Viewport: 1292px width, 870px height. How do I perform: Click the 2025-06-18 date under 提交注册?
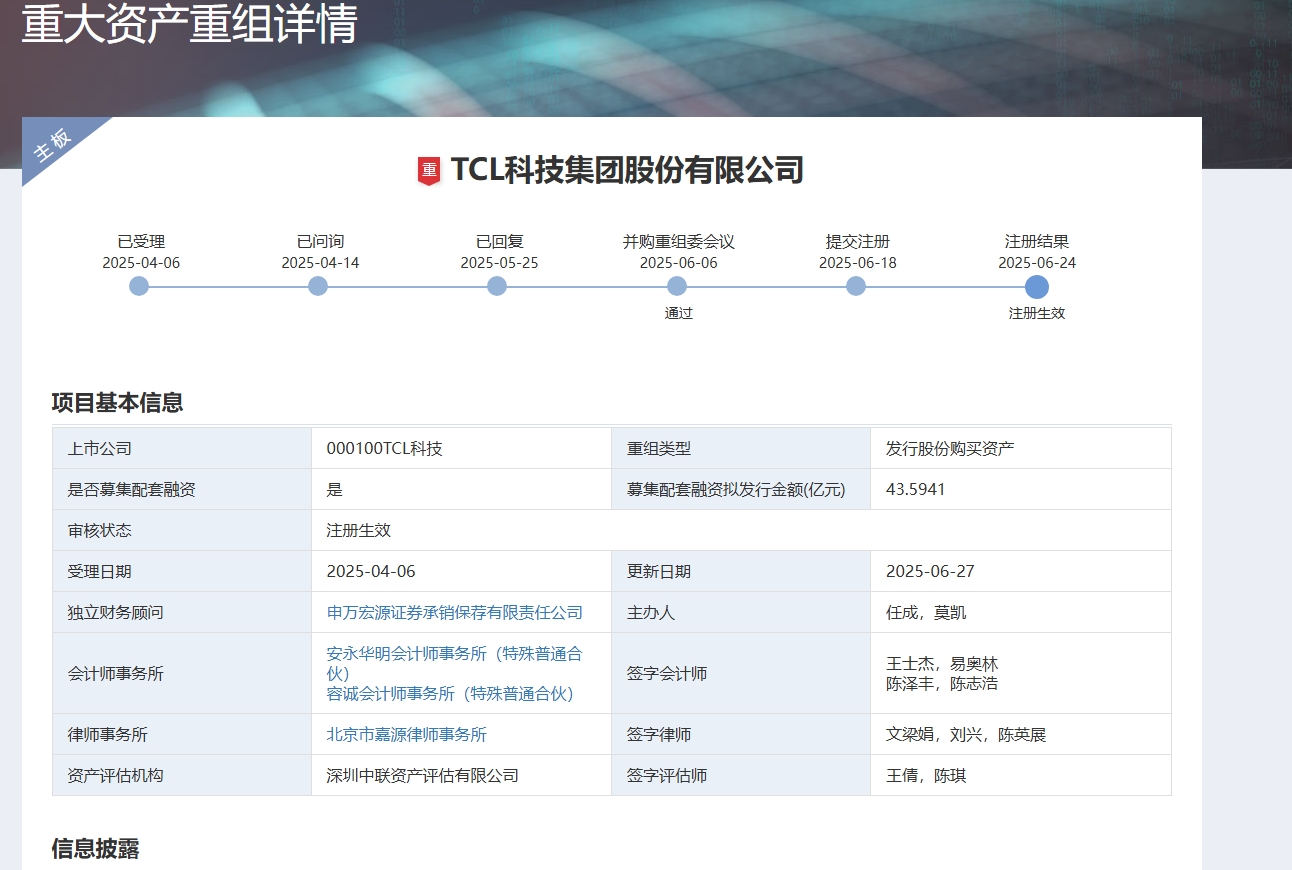(858, 263)
